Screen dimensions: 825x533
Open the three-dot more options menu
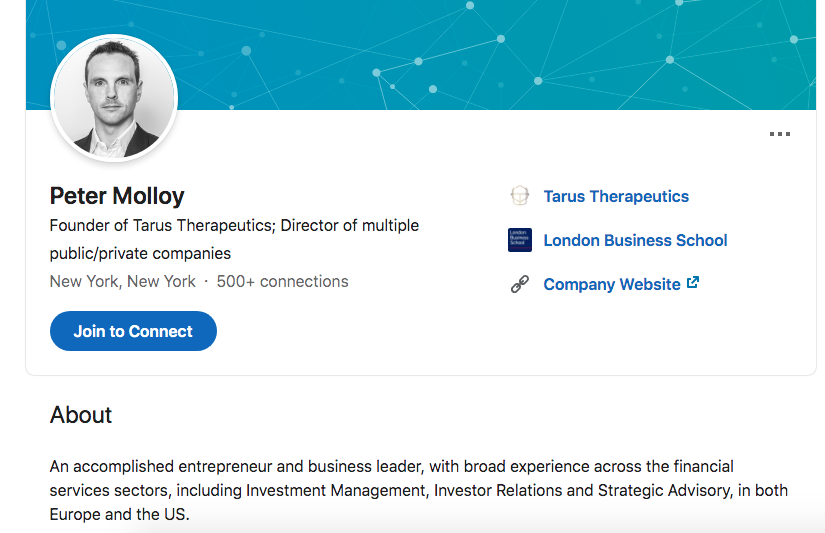click(x=779, y=134)
